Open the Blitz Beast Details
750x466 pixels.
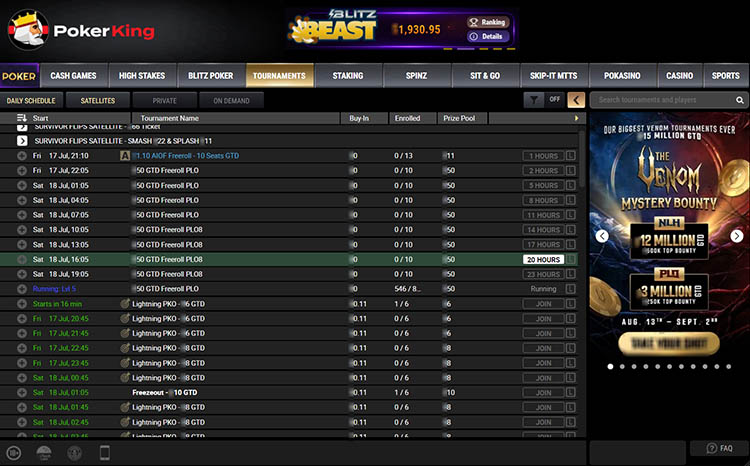click(x=487, y=36)
